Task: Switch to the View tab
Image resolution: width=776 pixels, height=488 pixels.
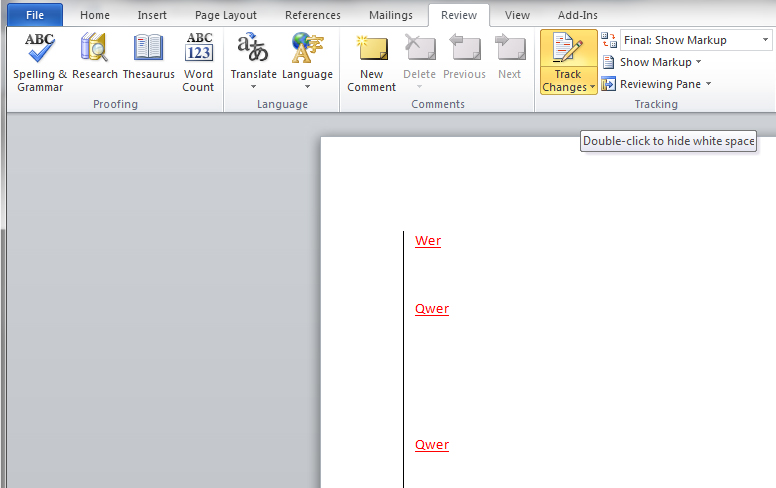Action: point(517,15)
